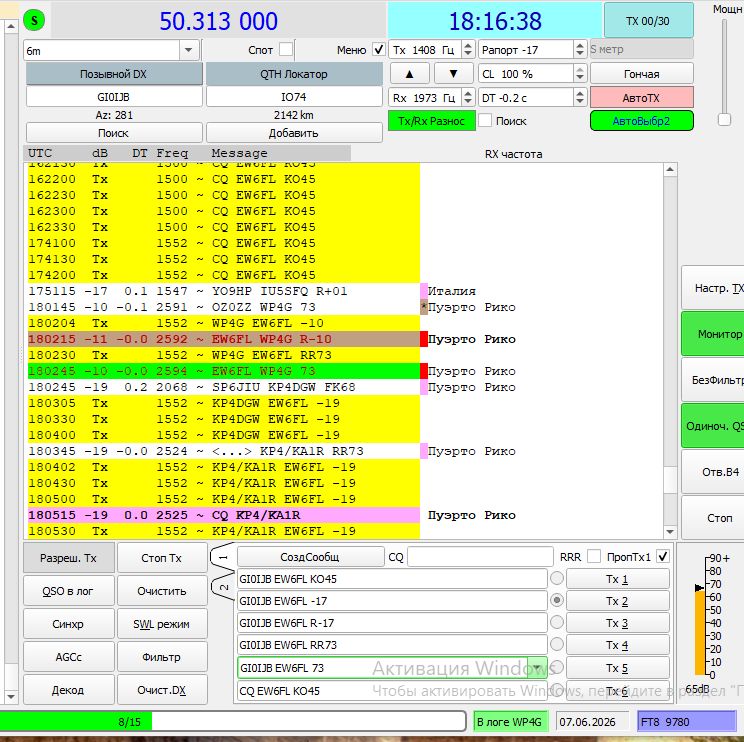
Task: Click the Фильтр button
Action: (x=162, y=657)
